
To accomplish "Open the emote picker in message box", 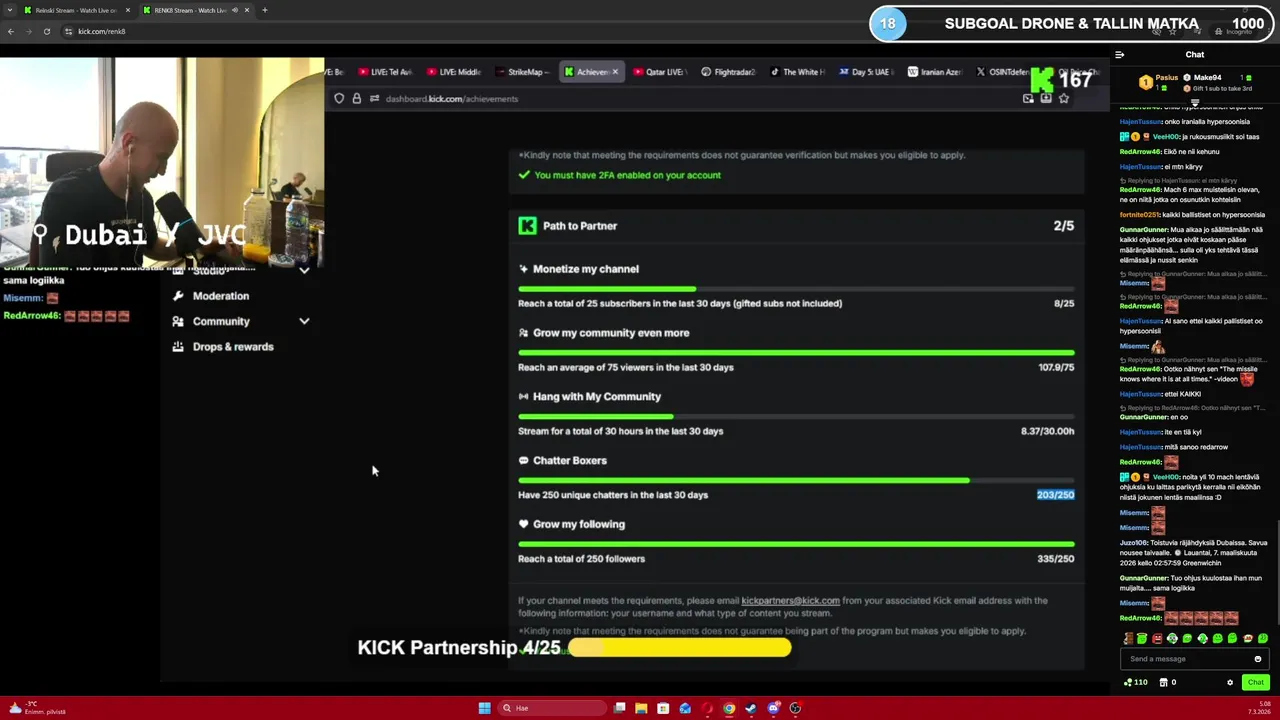I will [x=1258, y=659].
